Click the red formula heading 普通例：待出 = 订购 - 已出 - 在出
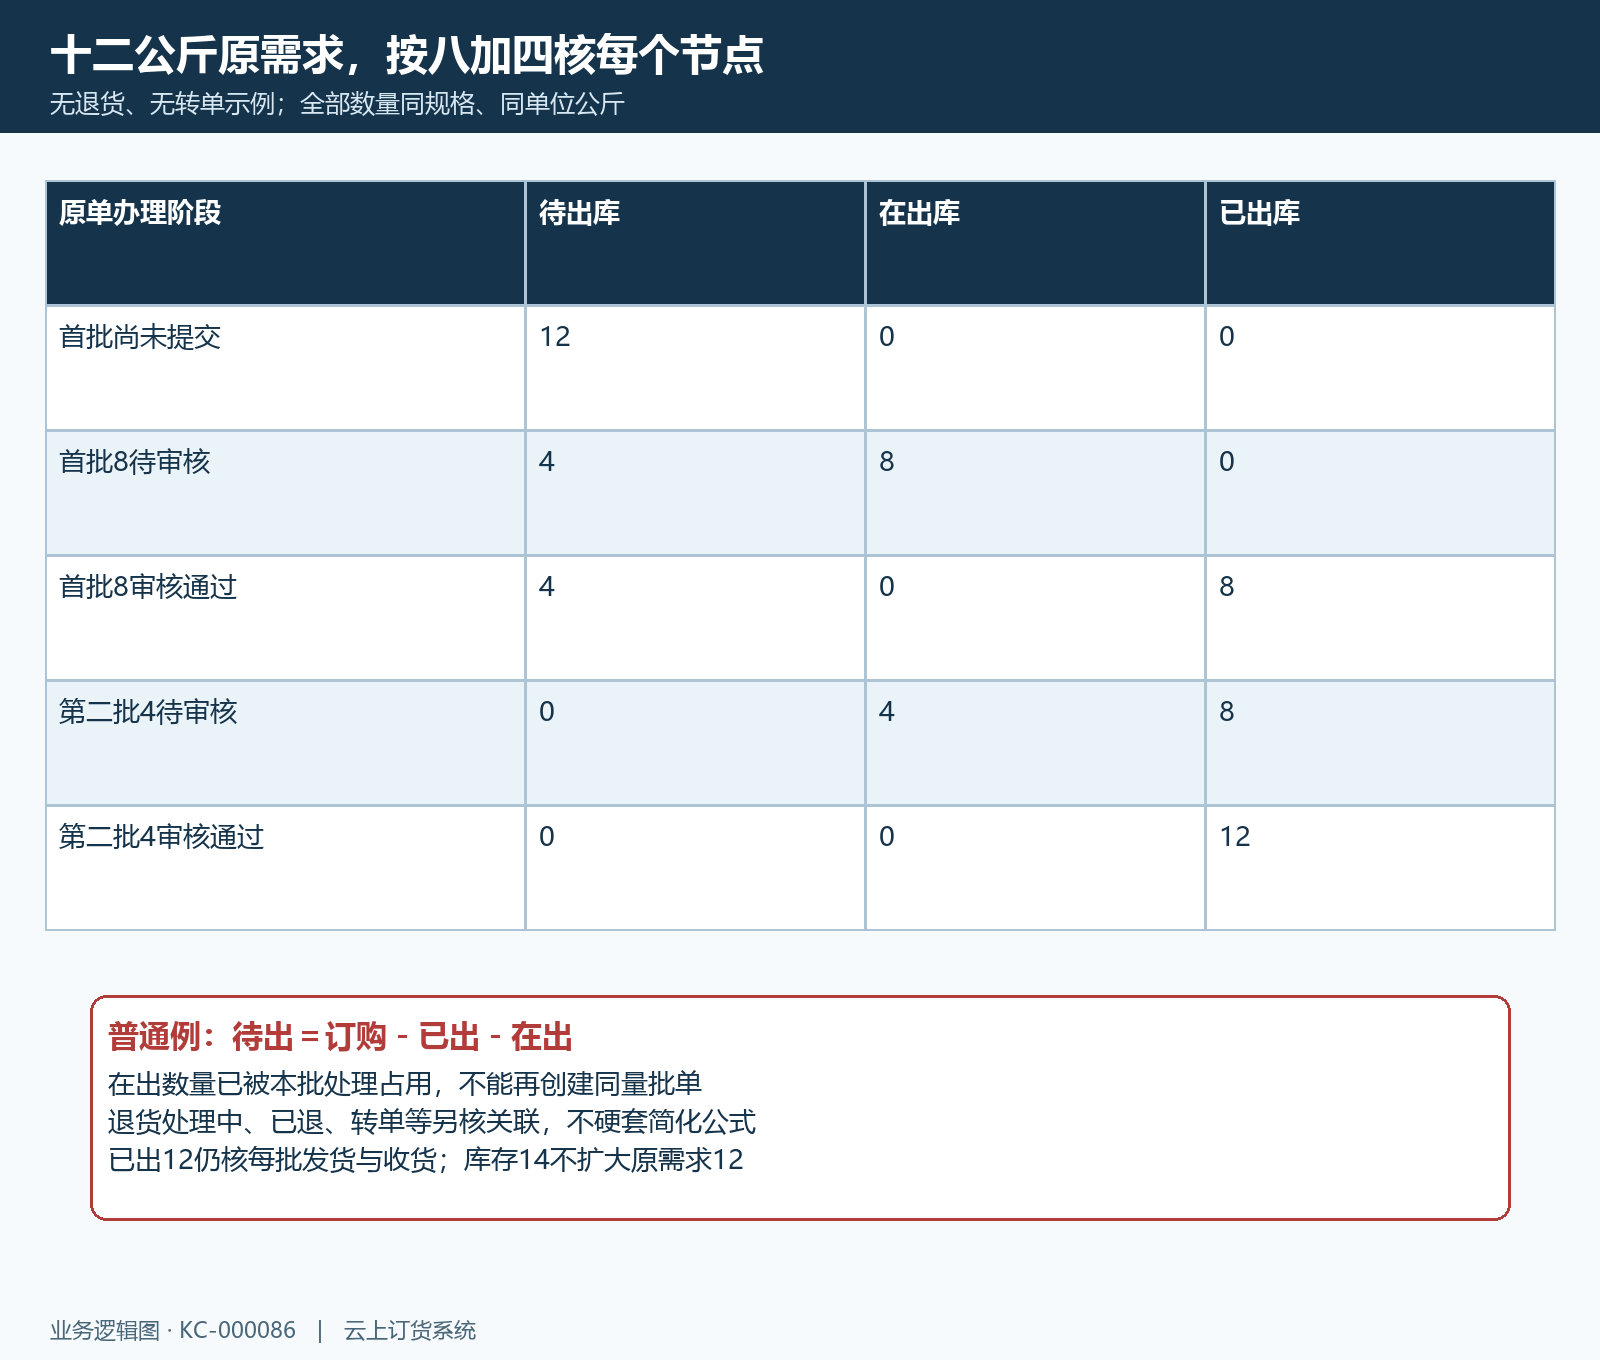1600x1360 pixels. click(x=340, y=1037)
